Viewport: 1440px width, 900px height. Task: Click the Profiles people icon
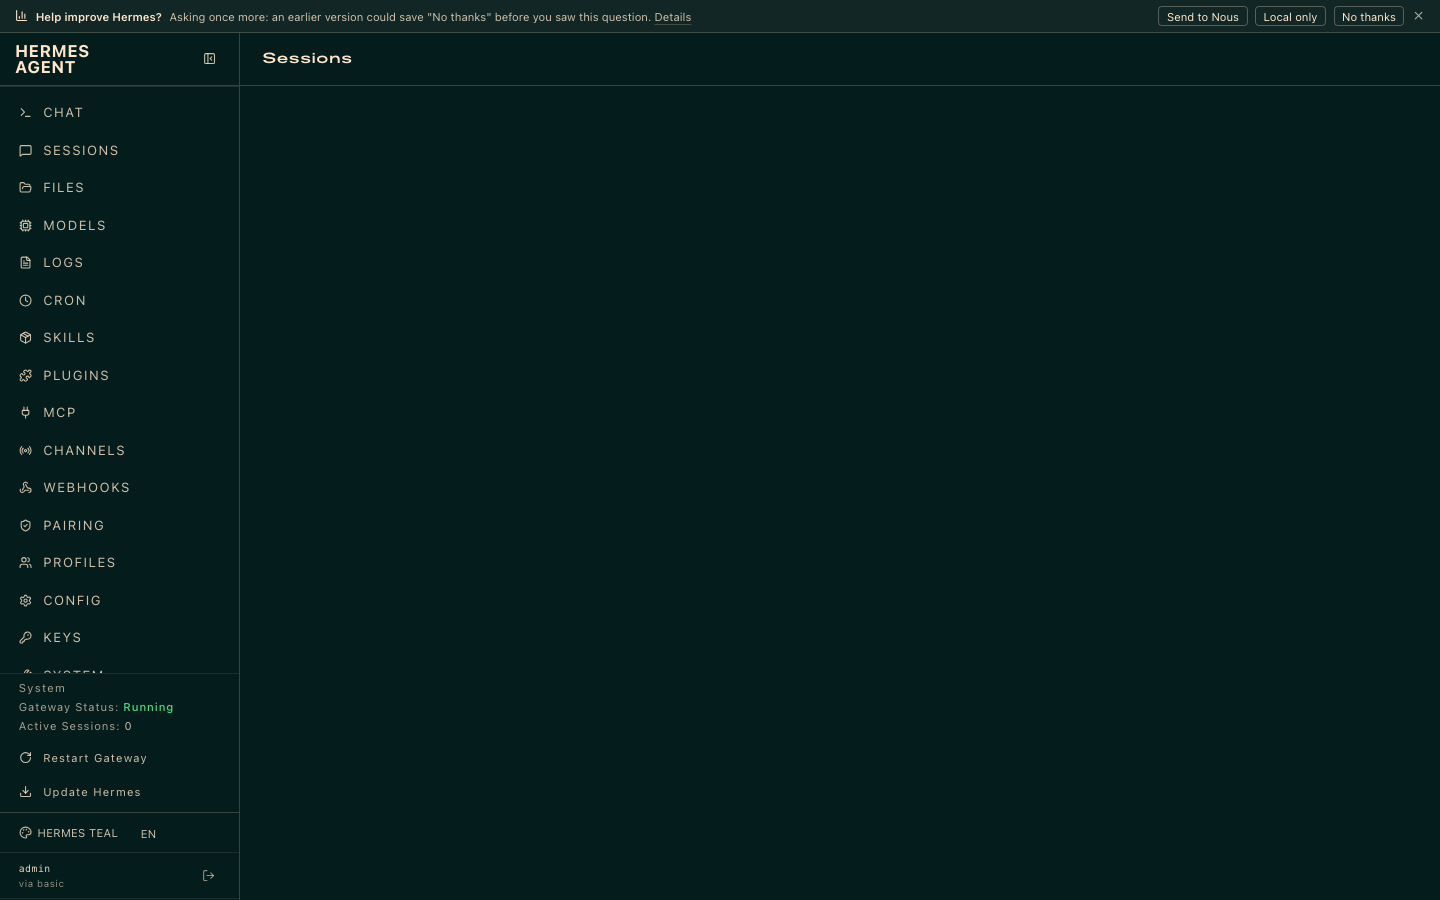pos(25,563)
